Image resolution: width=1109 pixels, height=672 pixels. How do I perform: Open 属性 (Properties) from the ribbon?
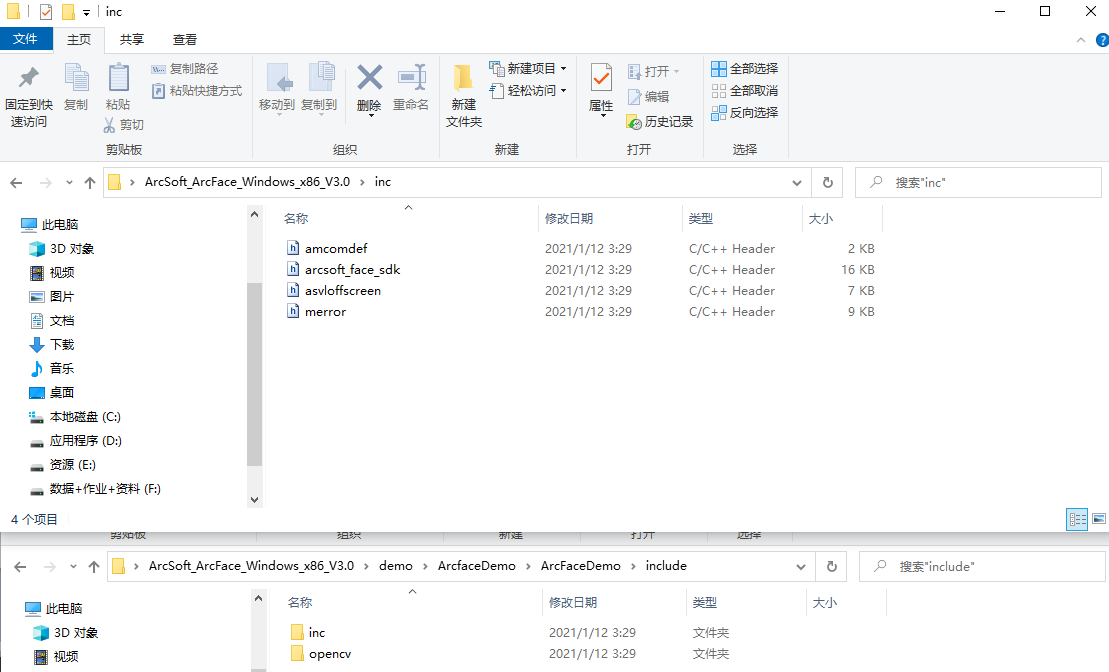point(600,90)
